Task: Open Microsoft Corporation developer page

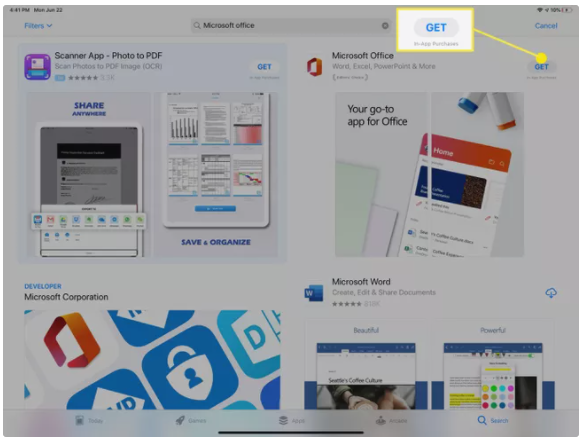Action: (66, 297)
